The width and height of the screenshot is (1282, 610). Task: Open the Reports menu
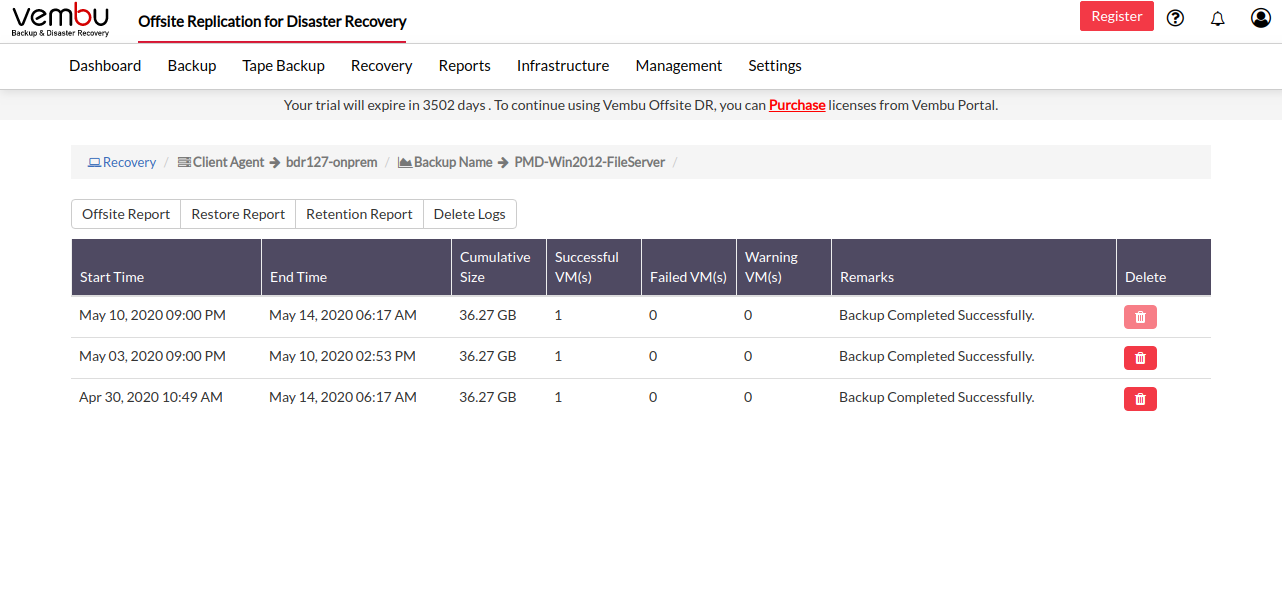(464, 66)
